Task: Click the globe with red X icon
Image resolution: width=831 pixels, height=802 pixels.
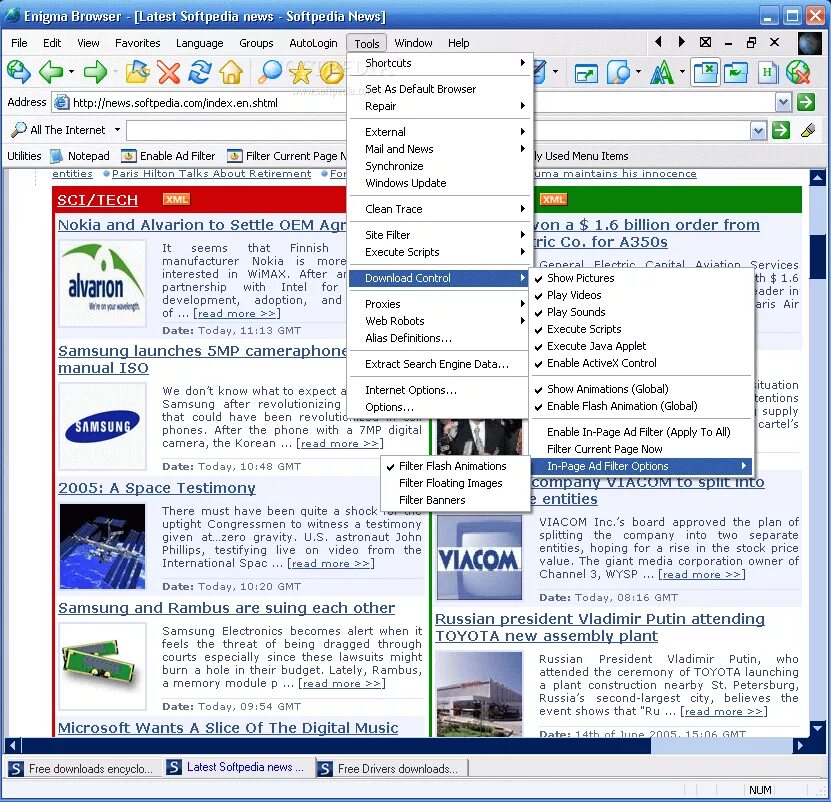Action: tap(798, 72)
